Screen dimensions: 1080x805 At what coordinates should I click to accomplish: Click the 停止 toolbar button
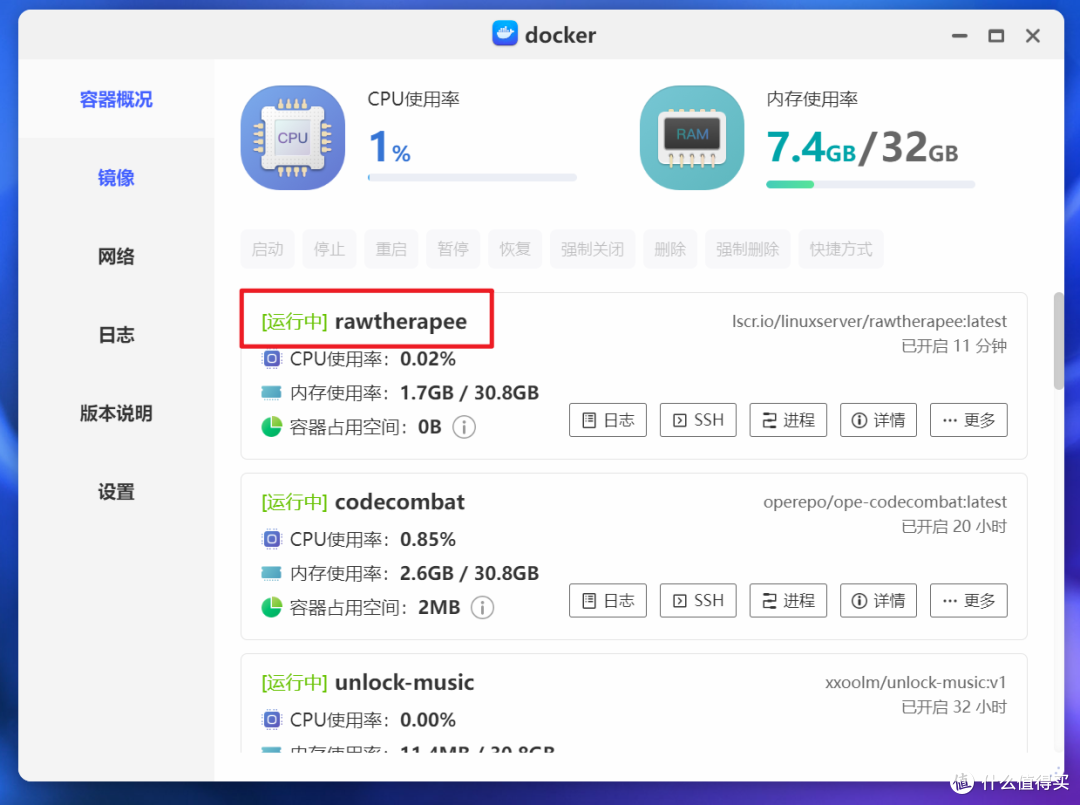(x=329, y=249)
